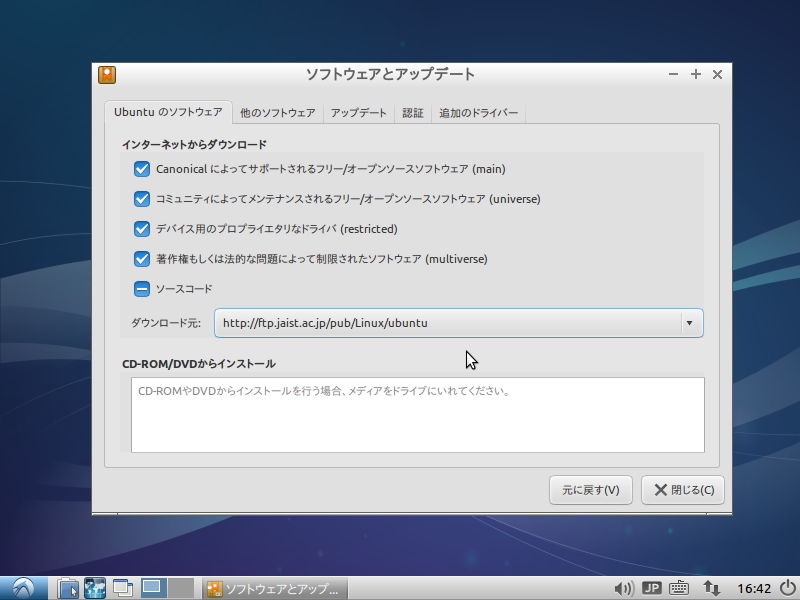Screen dimensions: 800x600
Task: Enable the source code checkbox
Action: 142,288
